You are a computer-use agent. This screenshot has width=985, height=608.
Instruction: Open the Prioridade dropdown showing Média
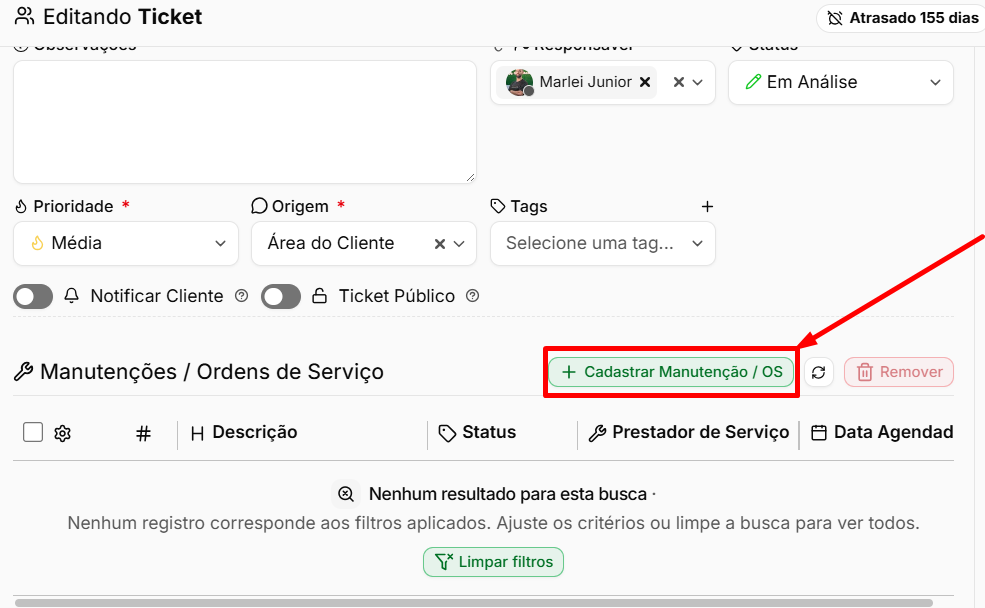126,243
